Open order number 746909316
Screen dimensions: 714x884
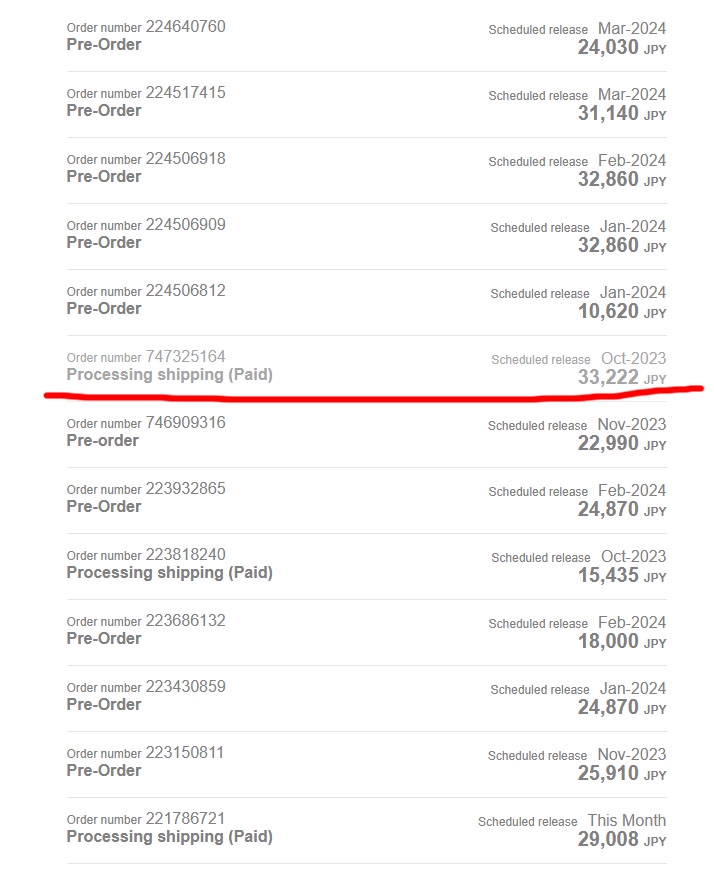click(186, 422)
